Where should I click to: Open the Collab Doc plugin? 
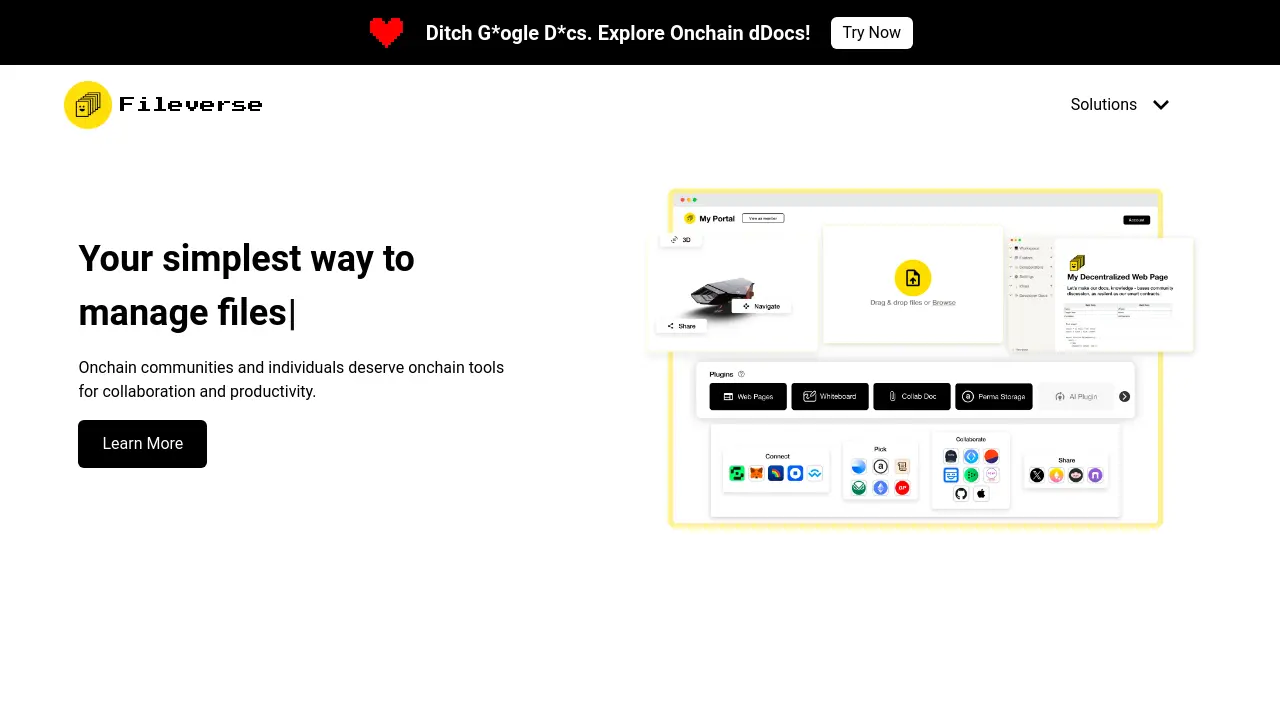tap(912, 397)
